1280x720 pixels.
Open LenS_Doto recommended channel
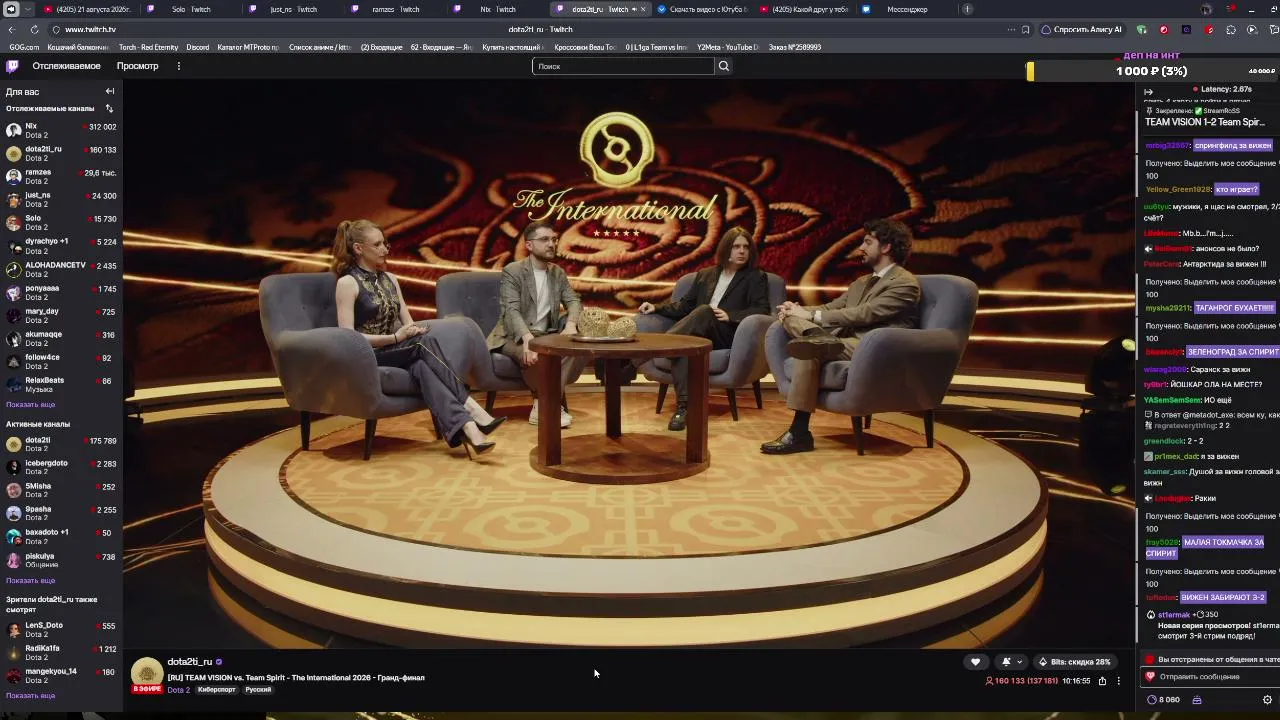pos(61,629)
